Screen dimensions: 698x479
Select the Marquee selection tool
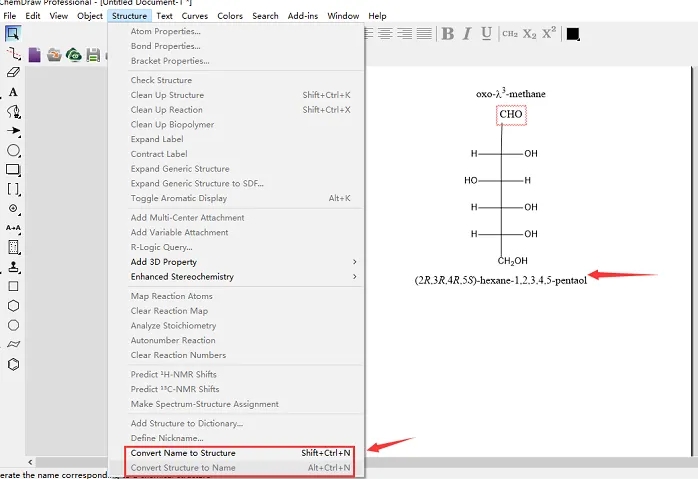pyautogui.click(x=13, y=33)
